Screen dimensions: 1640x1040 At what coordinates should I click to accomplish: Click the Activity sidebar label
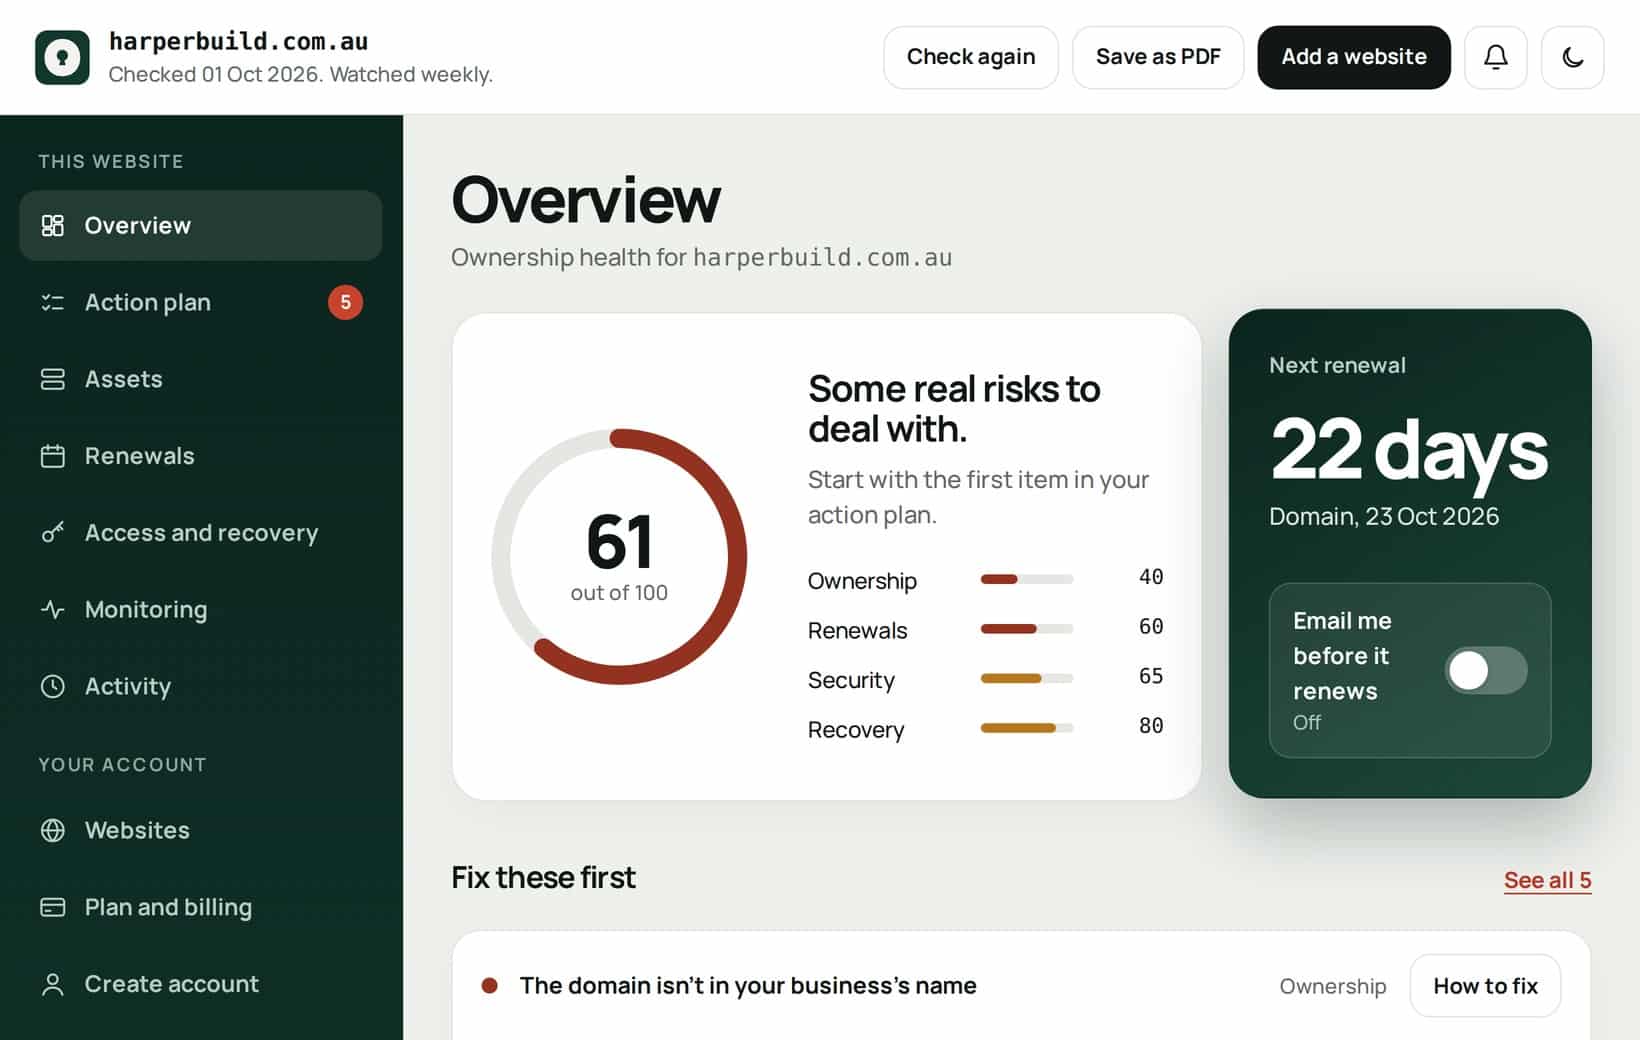click(128, 686)
